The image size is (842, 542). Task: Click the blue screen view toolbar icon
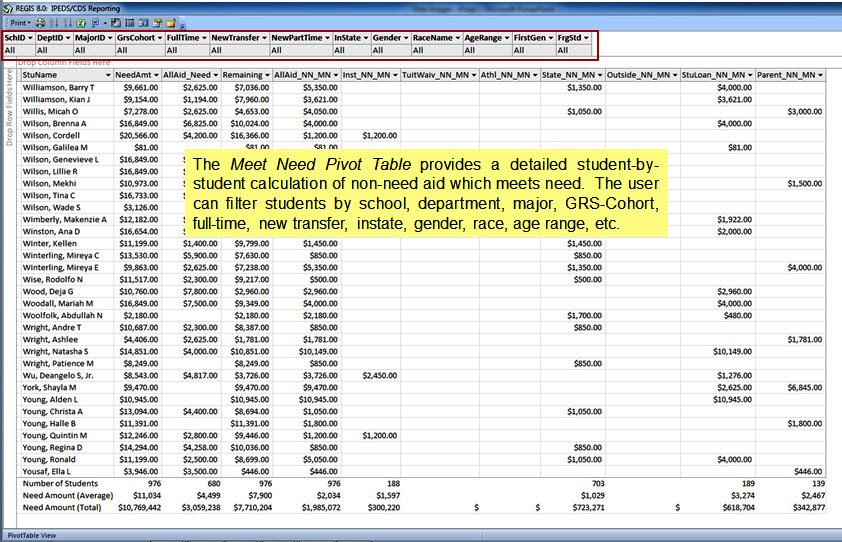tap(95, 23)
